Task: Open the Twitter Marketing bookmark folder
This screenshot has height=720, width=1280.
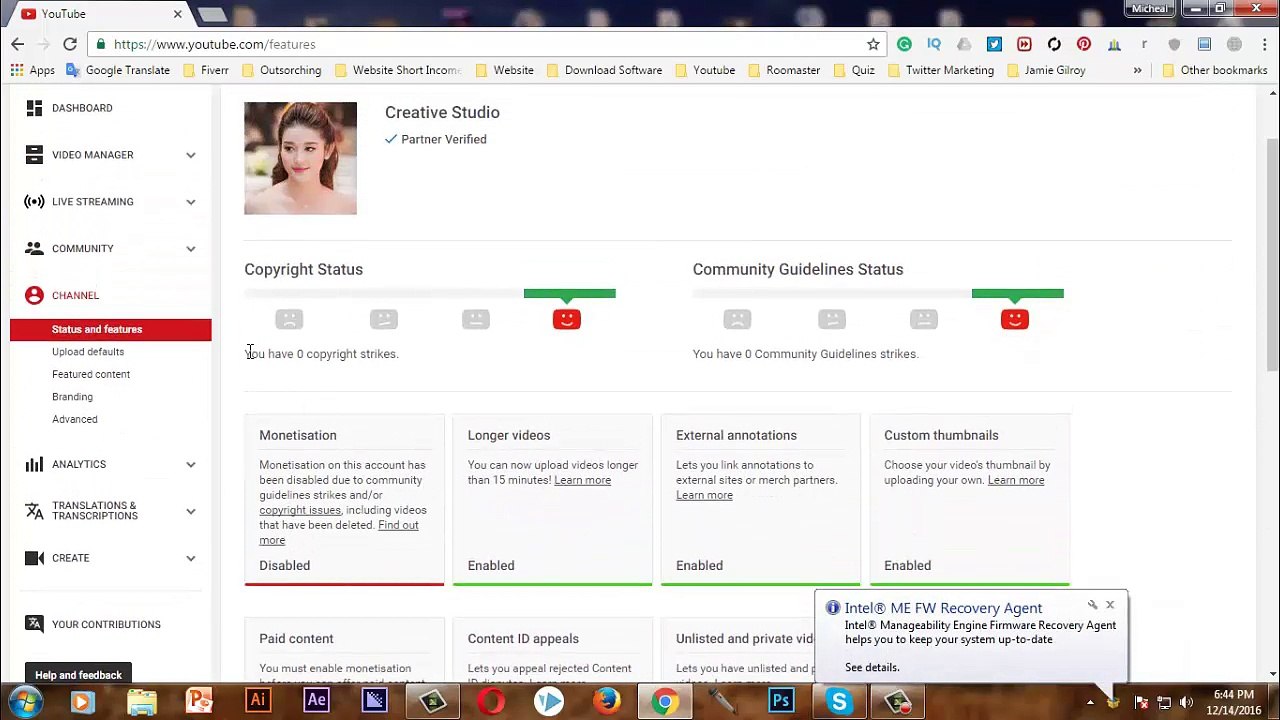Action: [942, 70]
